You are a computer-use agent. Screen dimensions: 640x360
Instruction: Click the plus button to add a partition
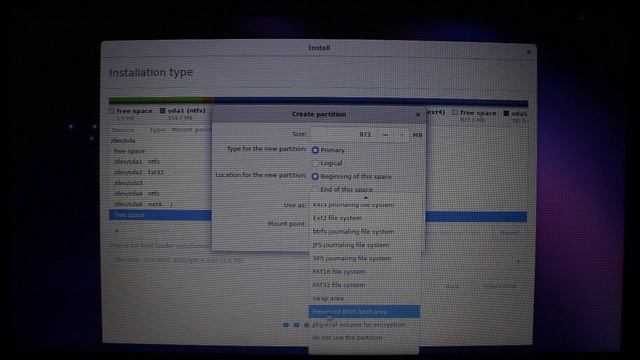[117, 231]
